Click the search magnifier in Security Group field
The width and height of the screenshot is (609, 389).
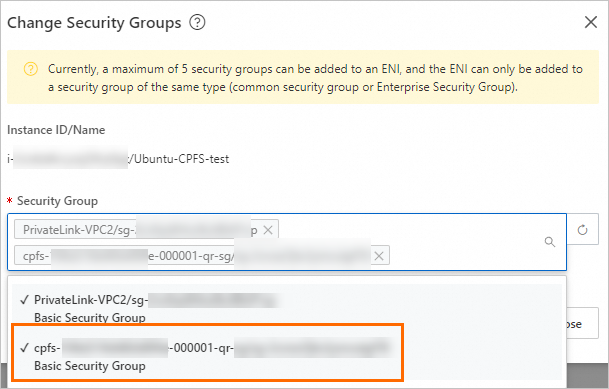550,242
